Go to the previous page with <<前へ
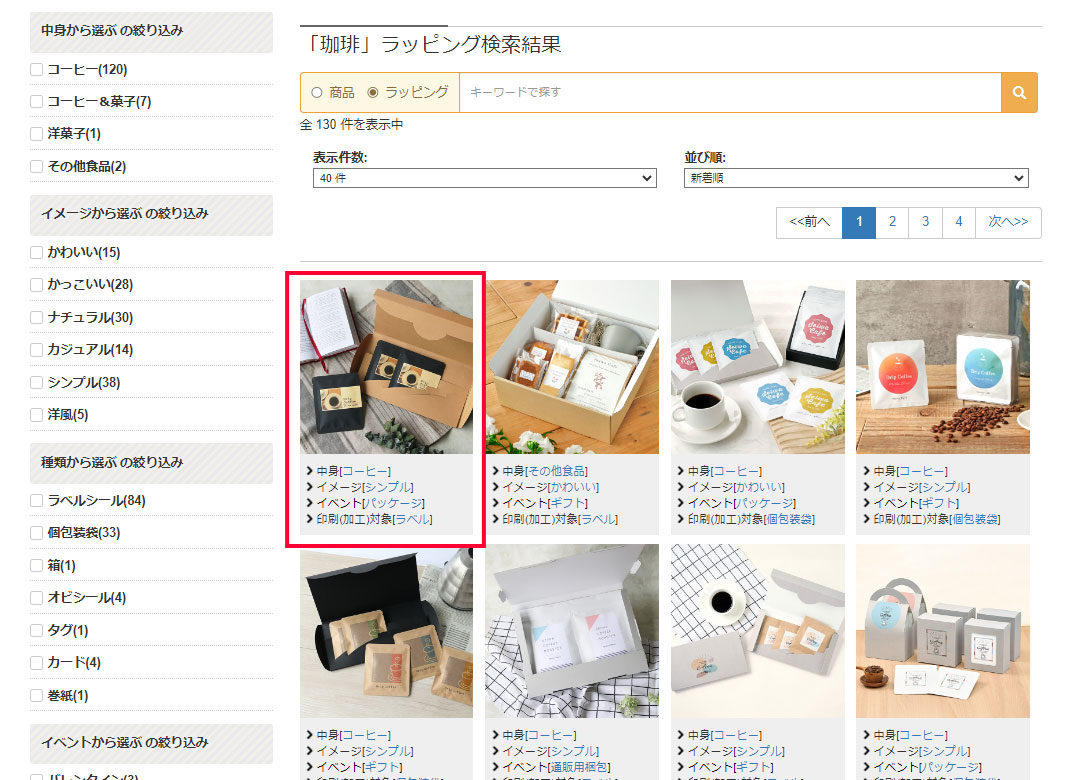The width and height of the screenshot is (1080, 780). coord(809,222)
